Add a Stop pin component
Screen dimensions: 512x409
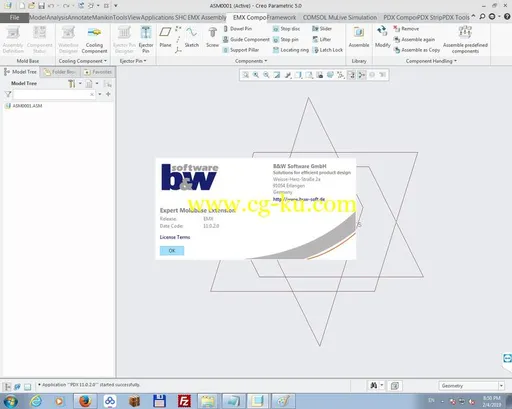[286, 40]
